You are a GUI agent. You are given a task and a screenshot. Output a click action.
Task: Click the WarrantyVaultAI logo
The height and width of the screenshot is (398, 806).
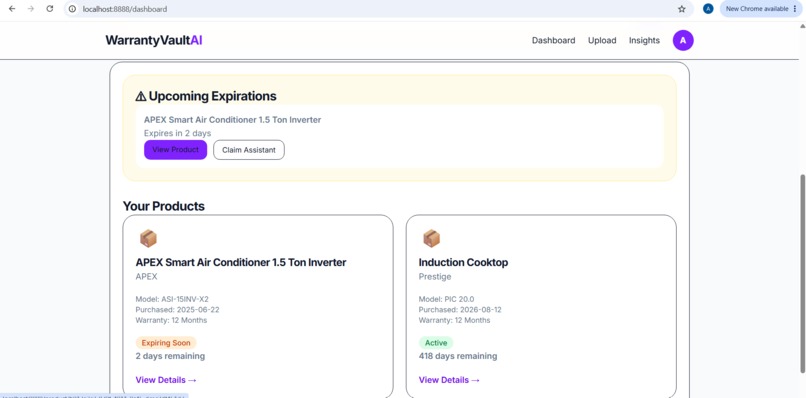pyautogui.click(x=154, y=40)
